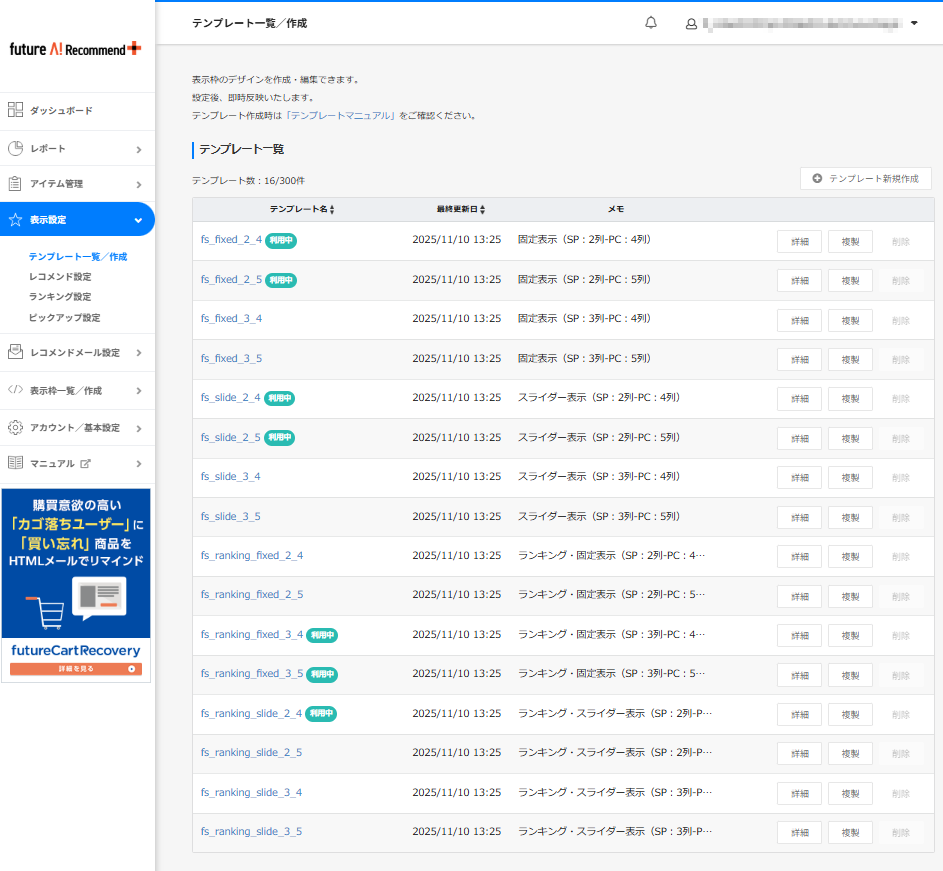This screenshot has width=943, height=871.
Task: Go to ピックアップ設定 in the sidebar
Action: (x=65, y=318)
